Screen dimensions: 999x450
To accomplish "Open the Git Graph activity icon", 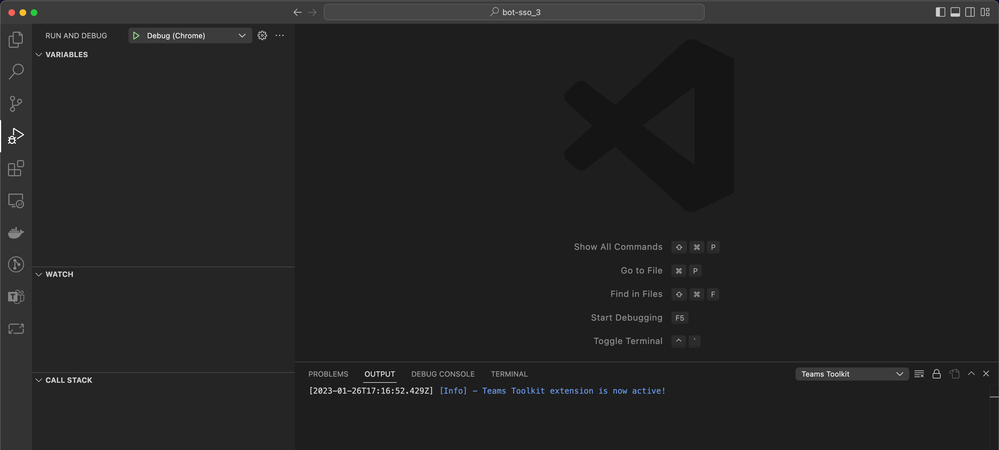I will pyautogui.click(x=16, y=265).
